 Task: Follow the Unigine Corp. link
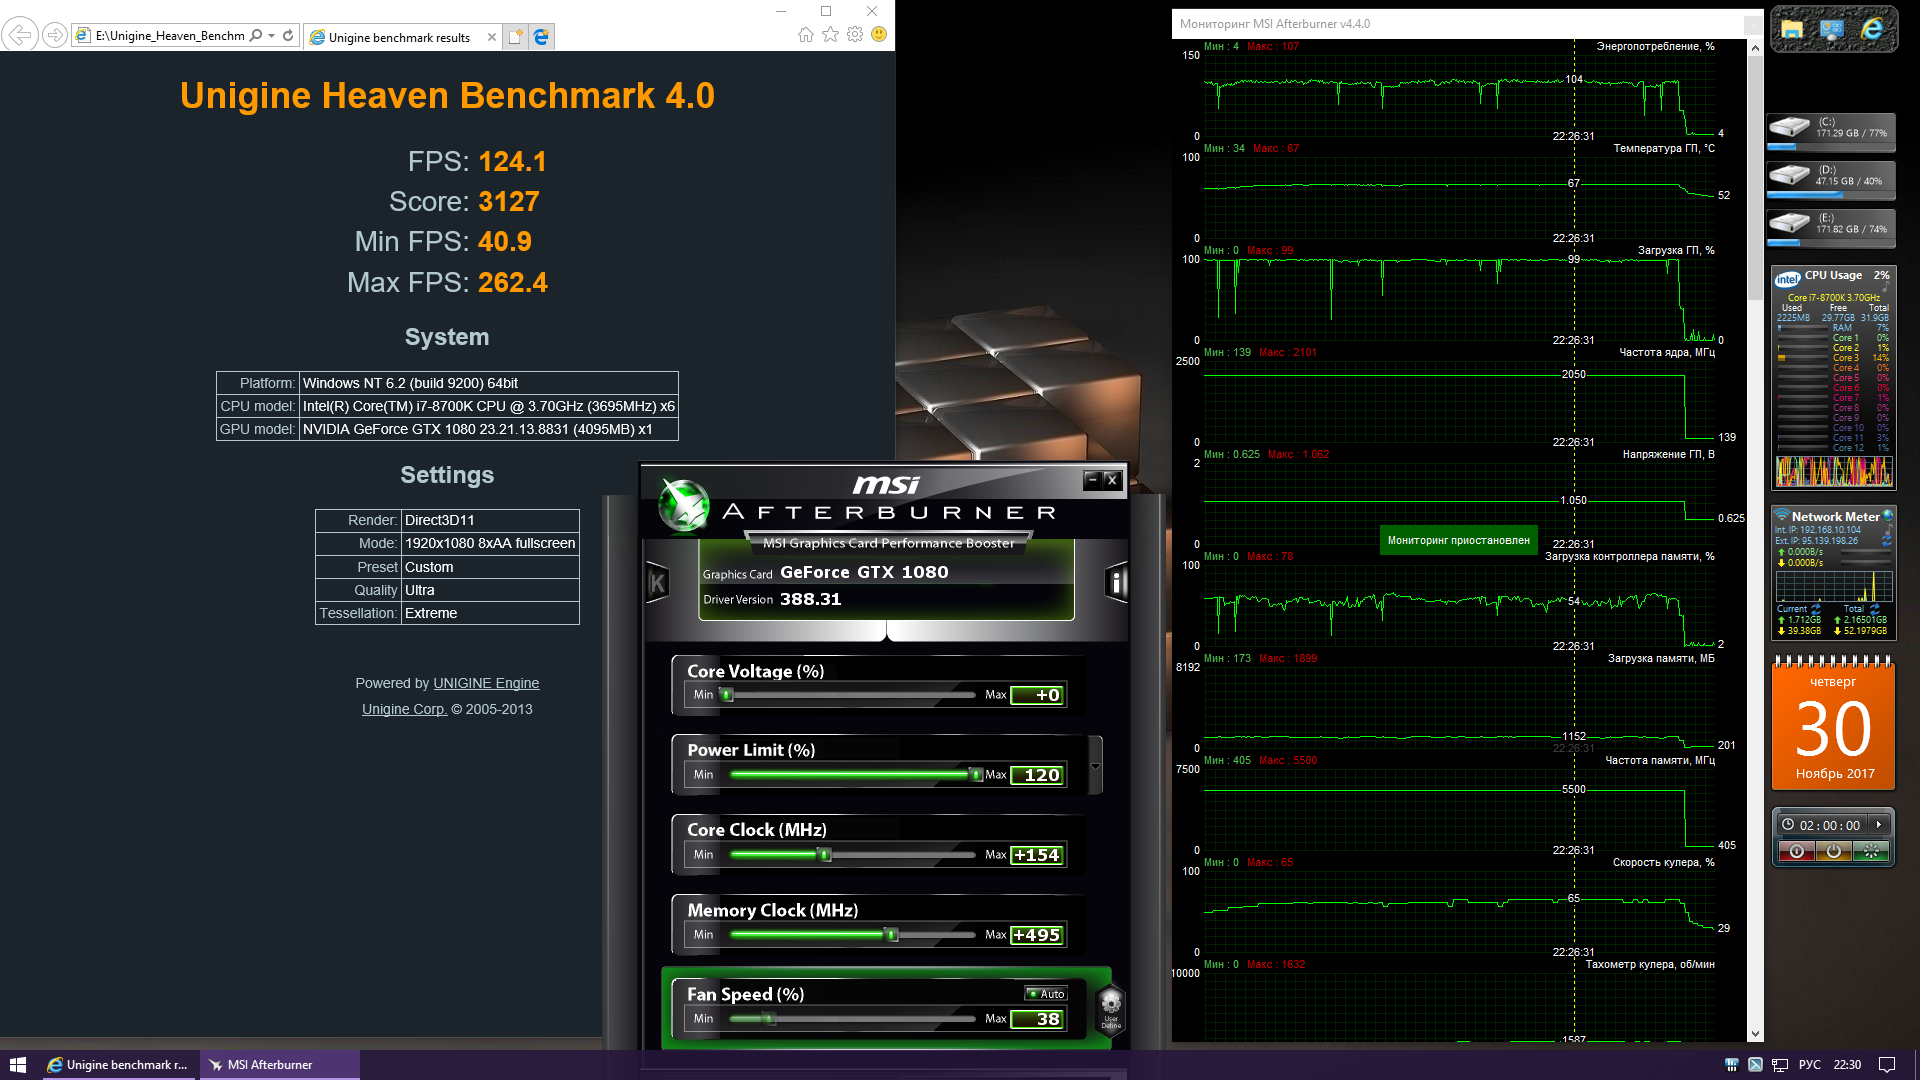pos(404,709)
